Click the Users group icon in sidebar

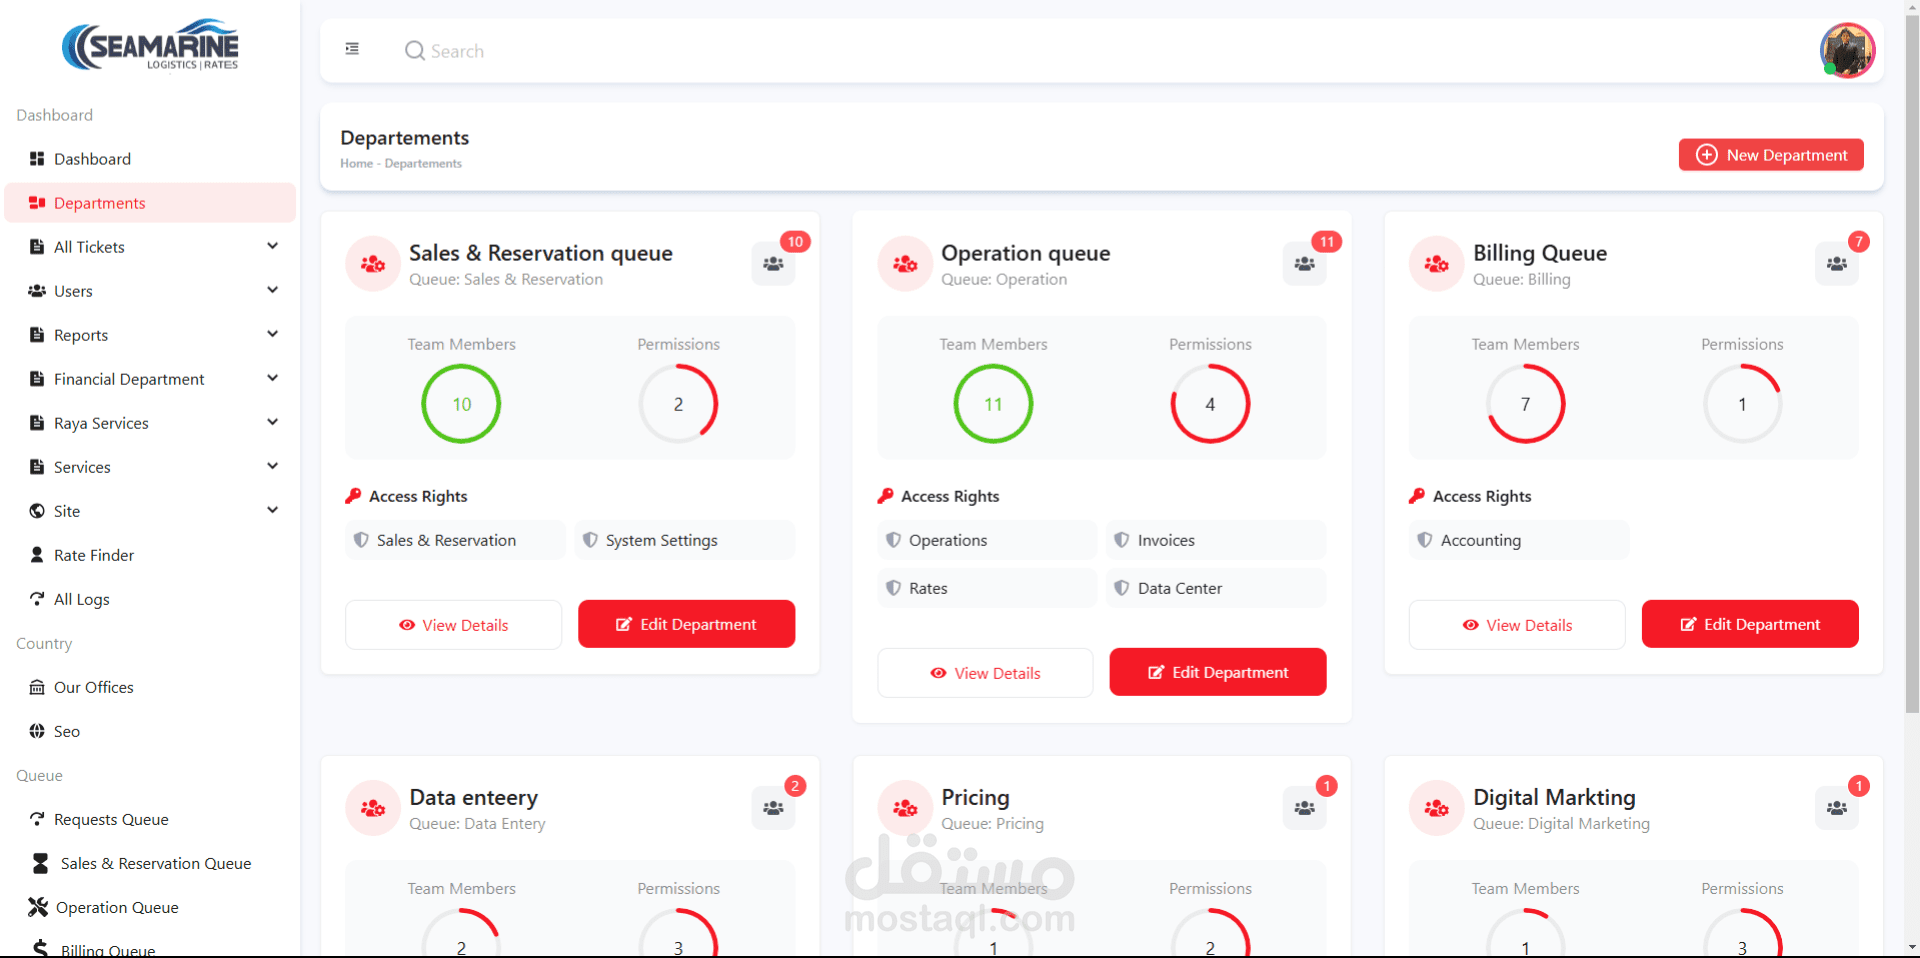point(37,291)
